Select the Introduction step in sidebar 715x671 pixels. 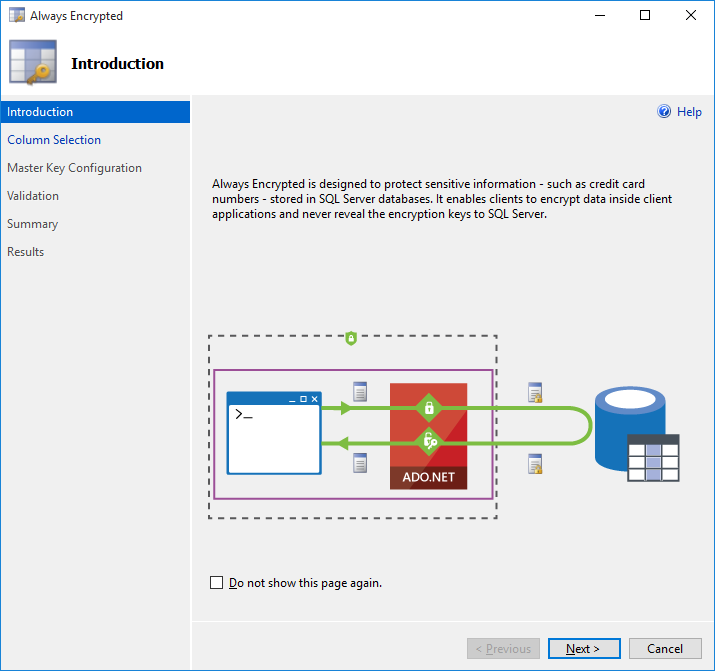pyautogui.click(x=40, y=112)
